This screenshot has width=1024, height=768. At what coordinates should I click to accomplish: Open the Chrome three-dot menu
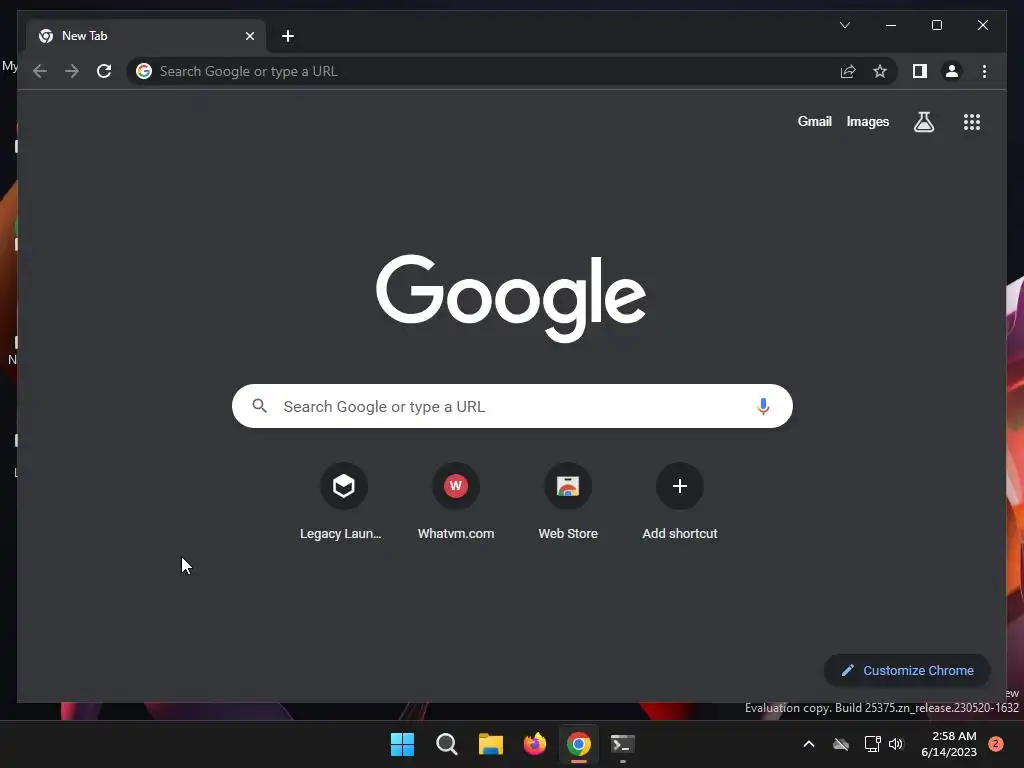pos(984,71)
